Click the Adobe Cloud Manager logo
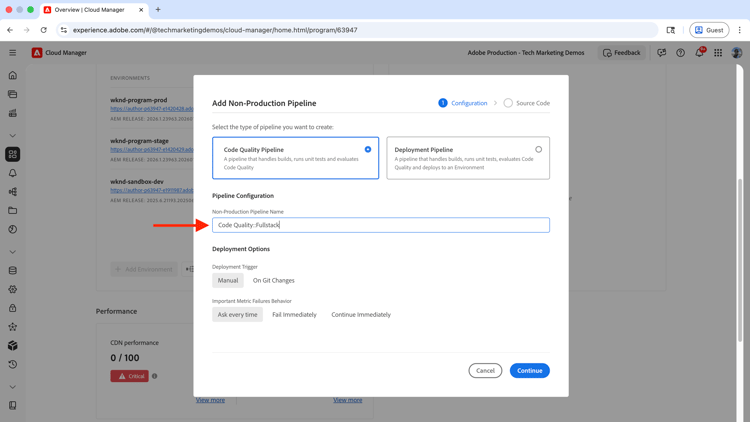 [37, 53]
